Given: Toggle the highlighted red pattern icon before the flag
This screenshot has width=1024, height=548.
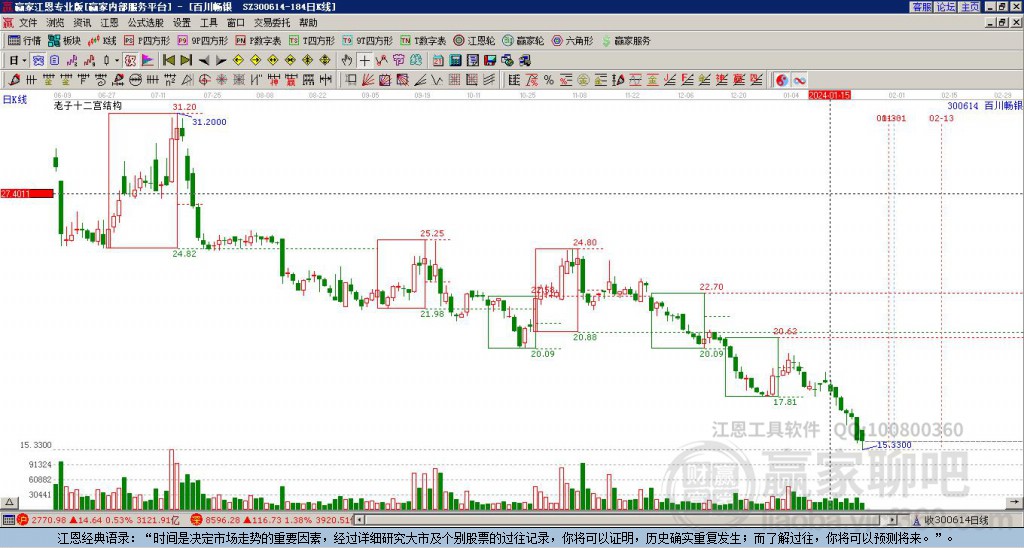Looking at the screenshot, I should coord(130,61).
